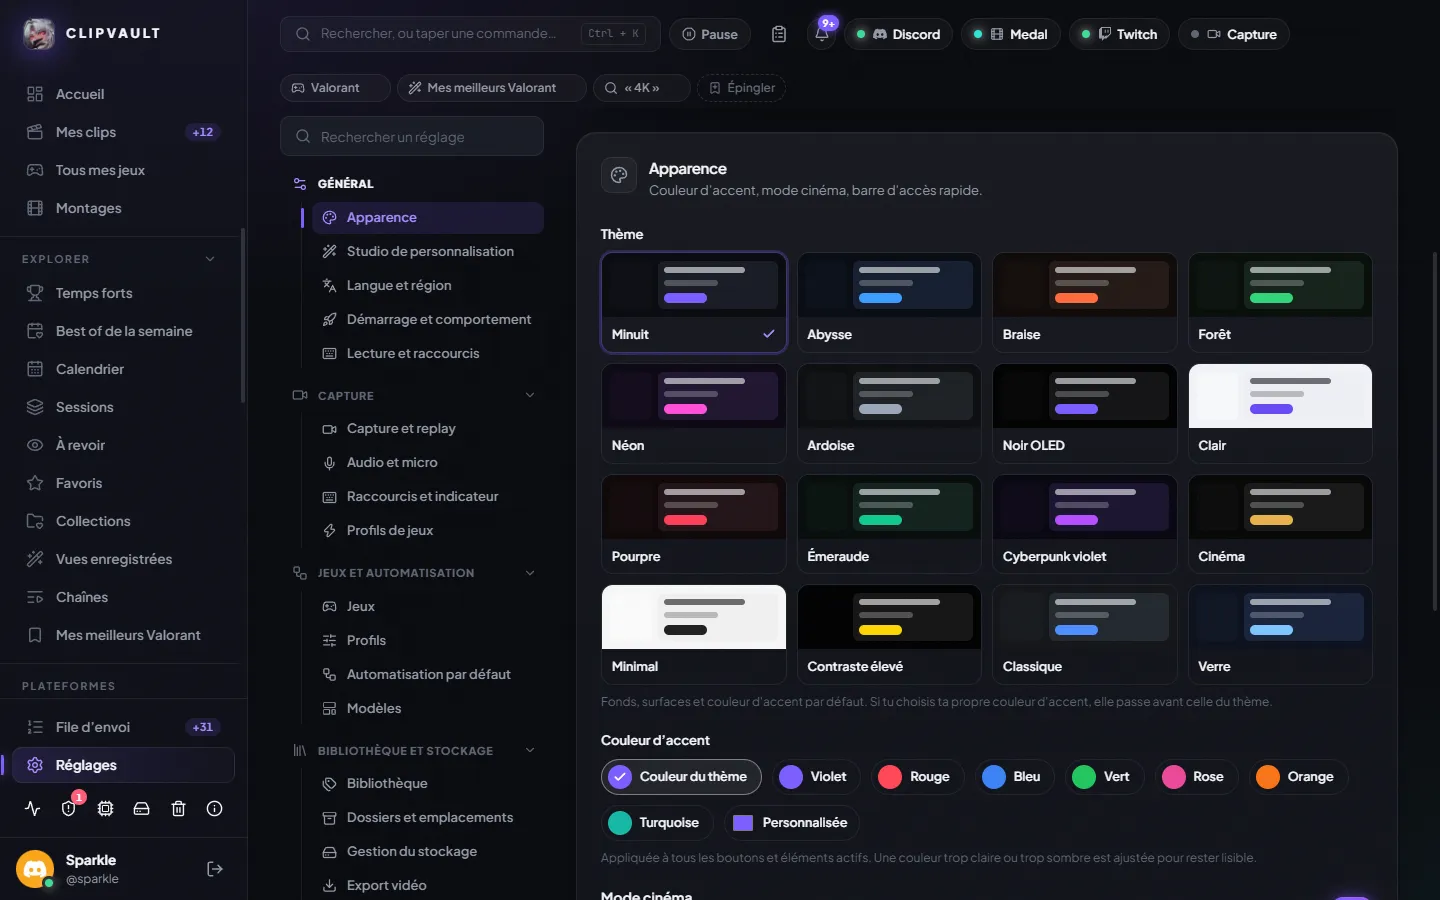Viewport: 1440px width, 900px height.
Task: Click the Épingler button
Action: point(742,88)
